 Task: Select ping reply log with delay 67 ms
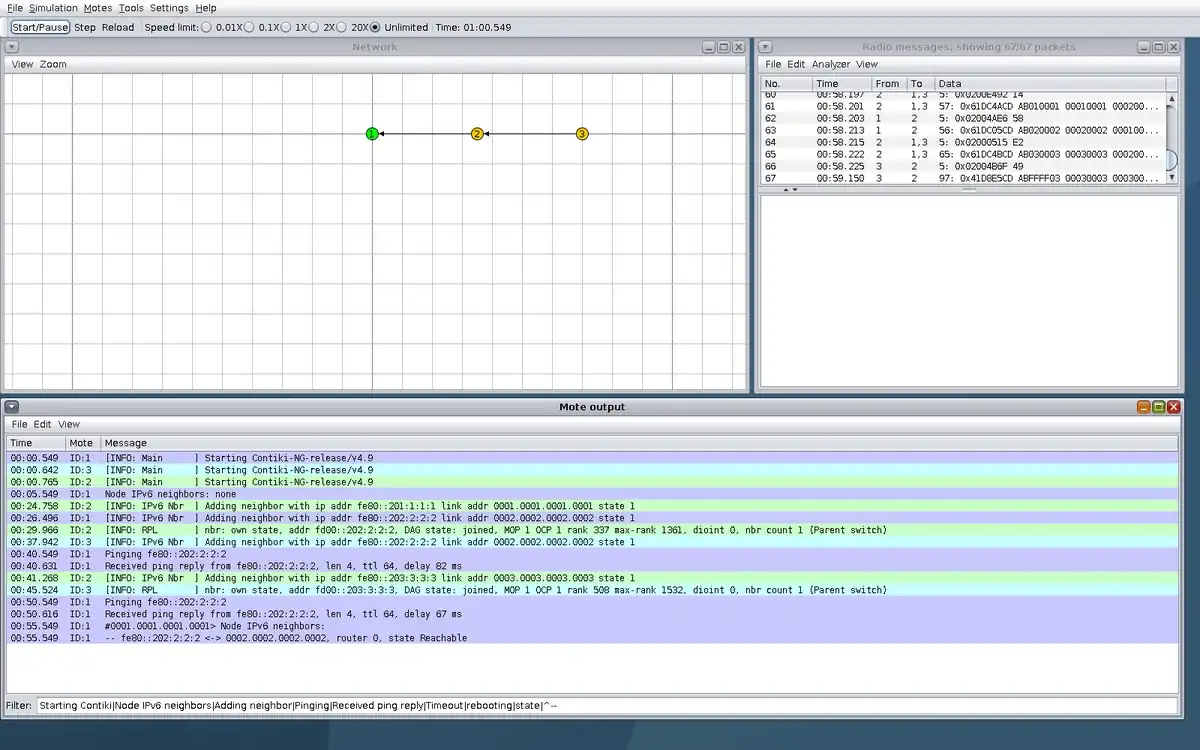click(593, 614)
